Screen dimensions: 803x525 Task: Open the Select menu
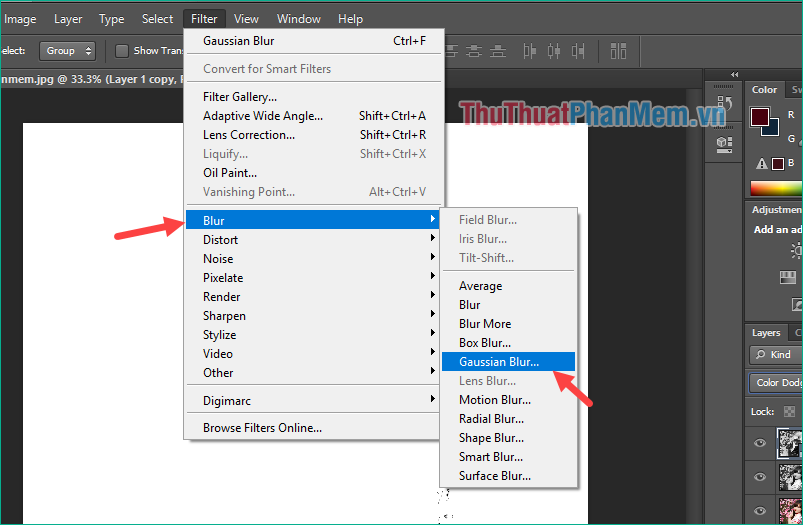157,19
